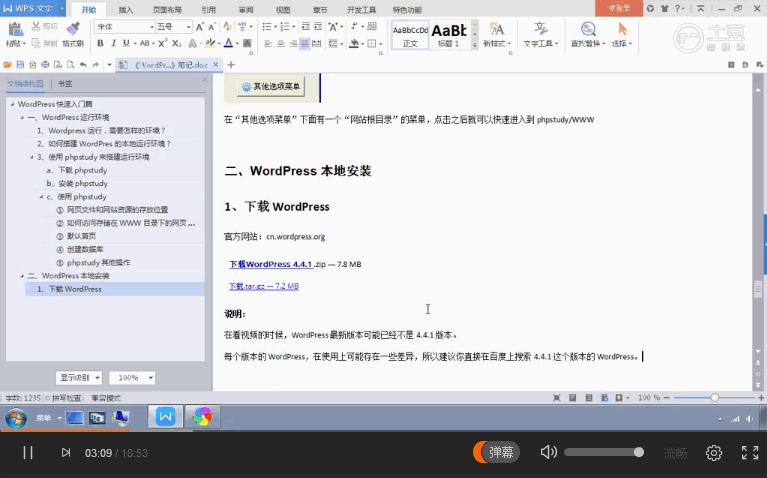Click the undo arrow icon
Viewport: 767px width, 478px height.
click(x=83, y=65)
